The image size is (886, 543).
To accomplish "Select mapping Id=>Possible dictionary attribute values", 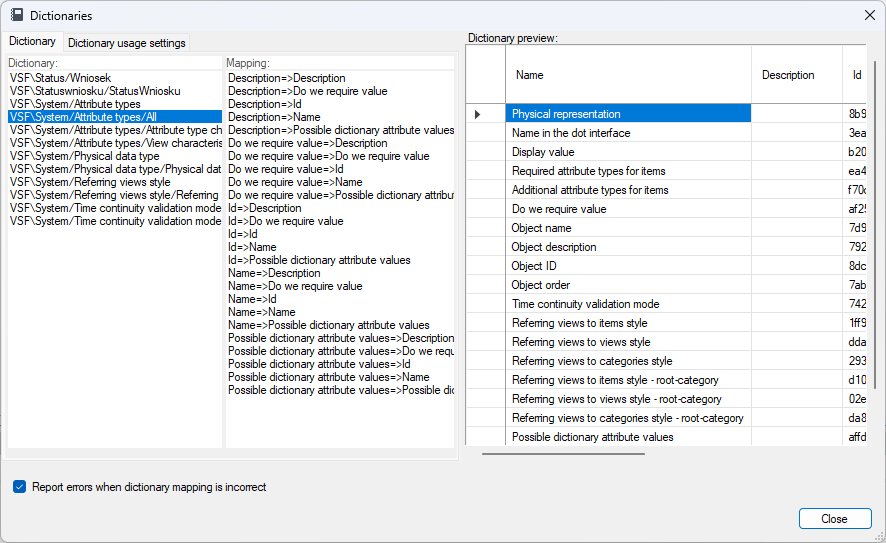I will click(340, 260).
